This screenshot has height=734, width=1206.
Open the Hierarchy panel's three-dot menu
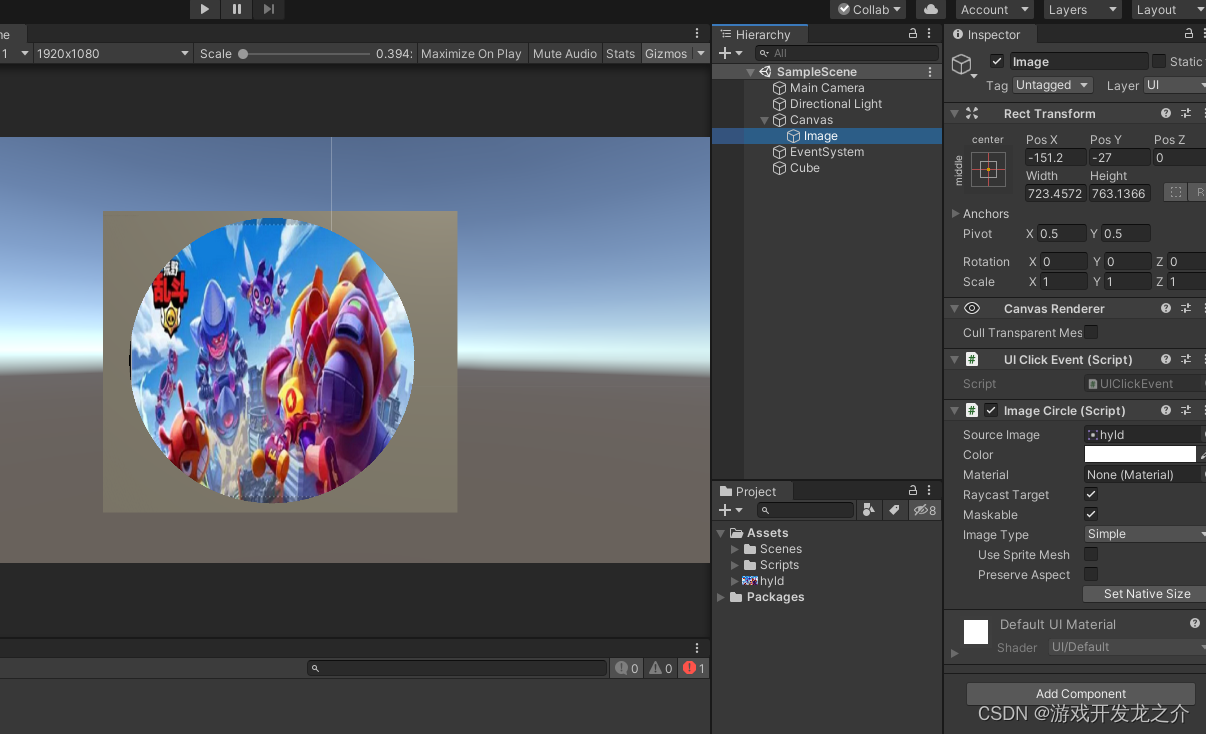(x=929, y=34)
